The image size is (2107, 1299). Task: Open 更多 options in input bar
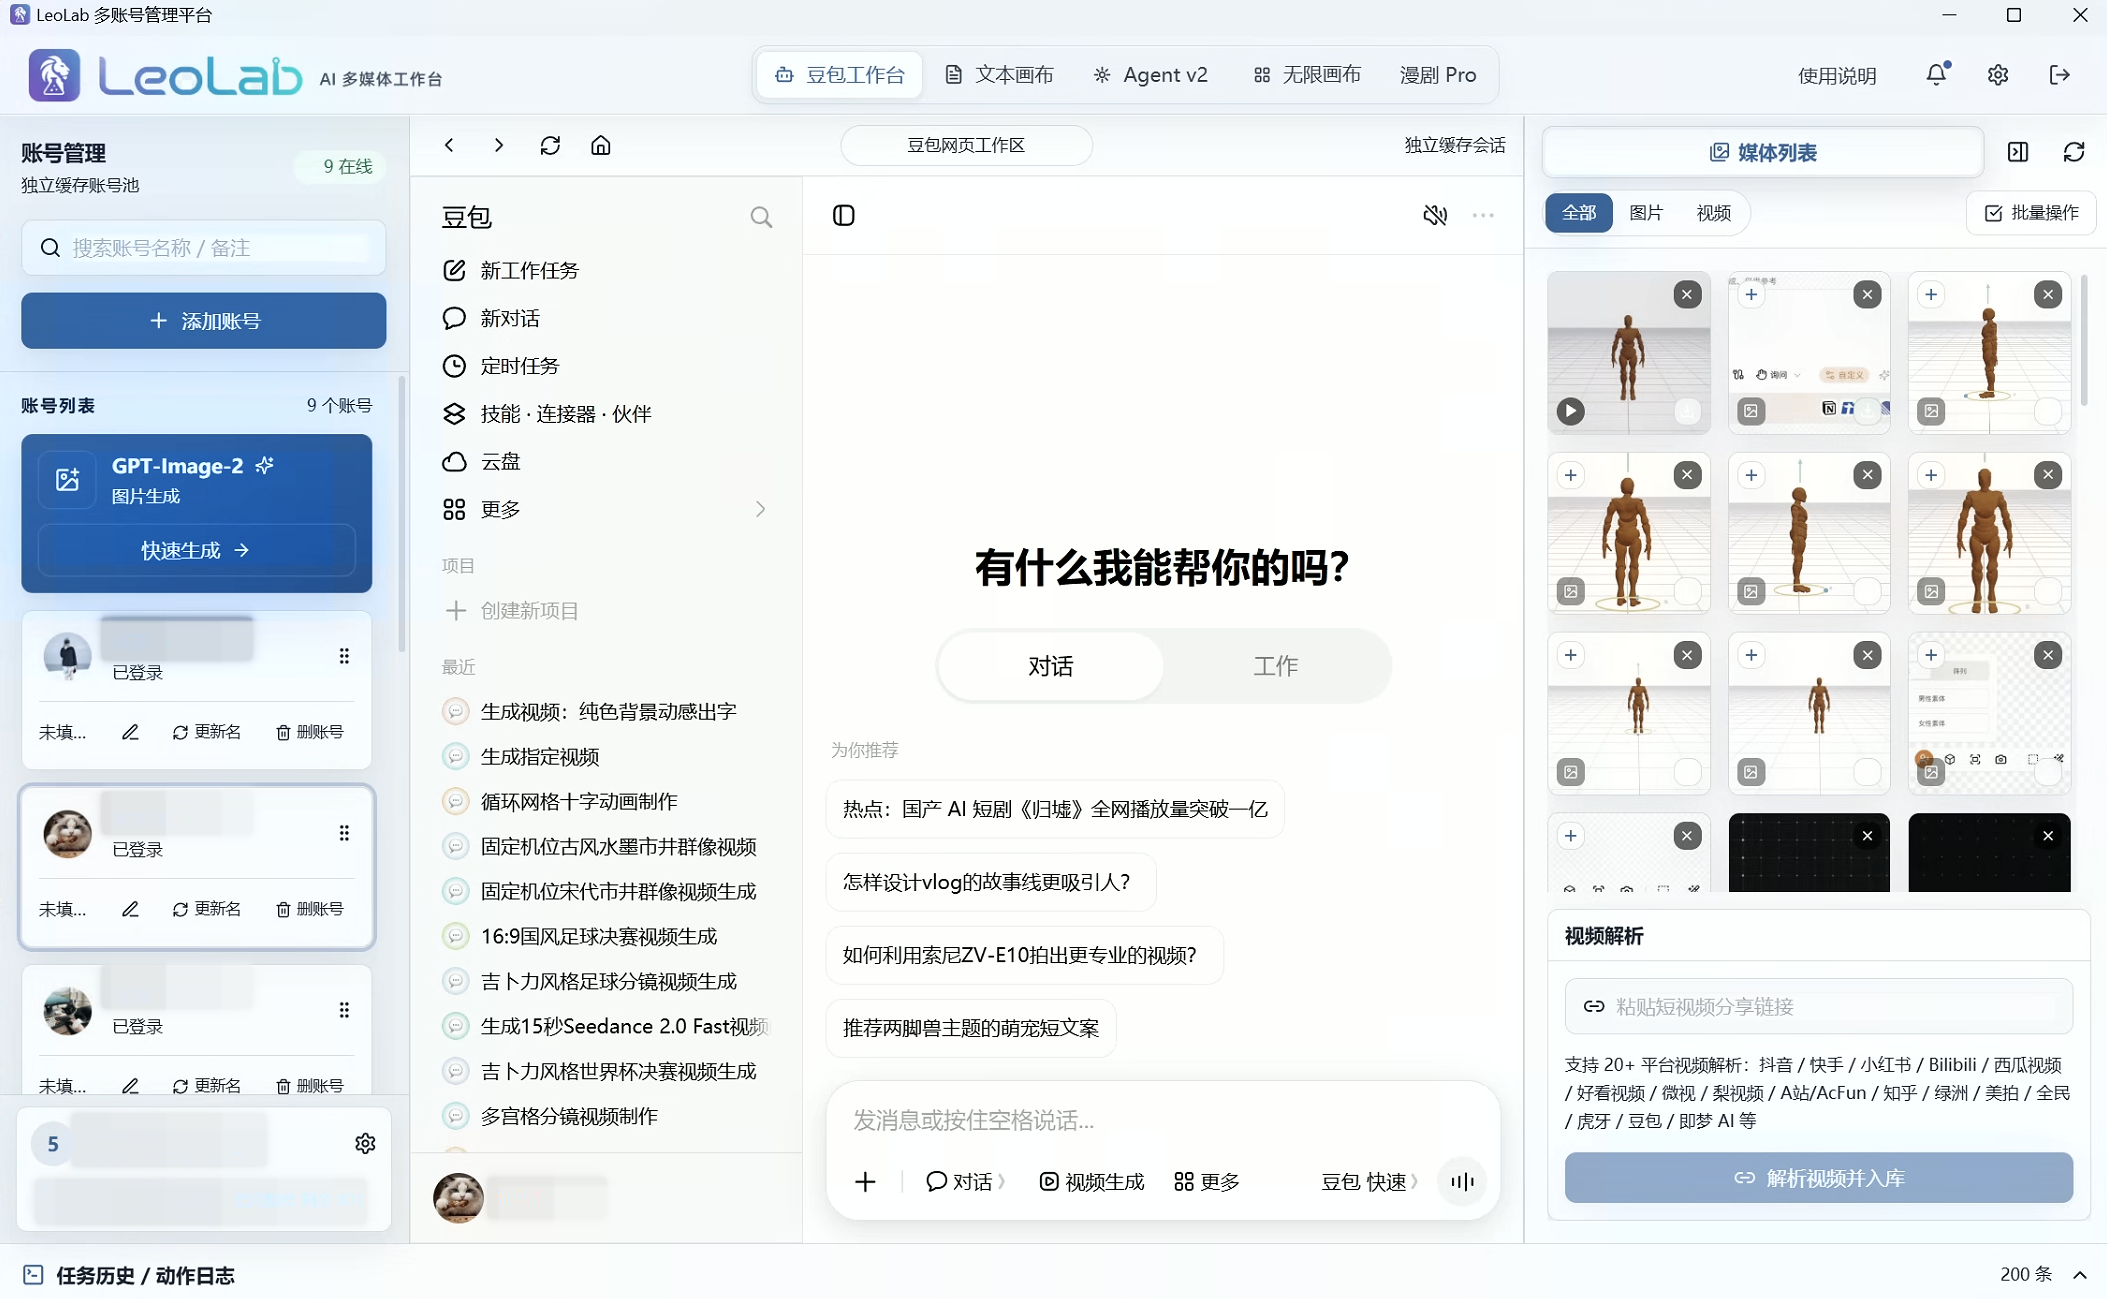(x=1207, y=1181)
